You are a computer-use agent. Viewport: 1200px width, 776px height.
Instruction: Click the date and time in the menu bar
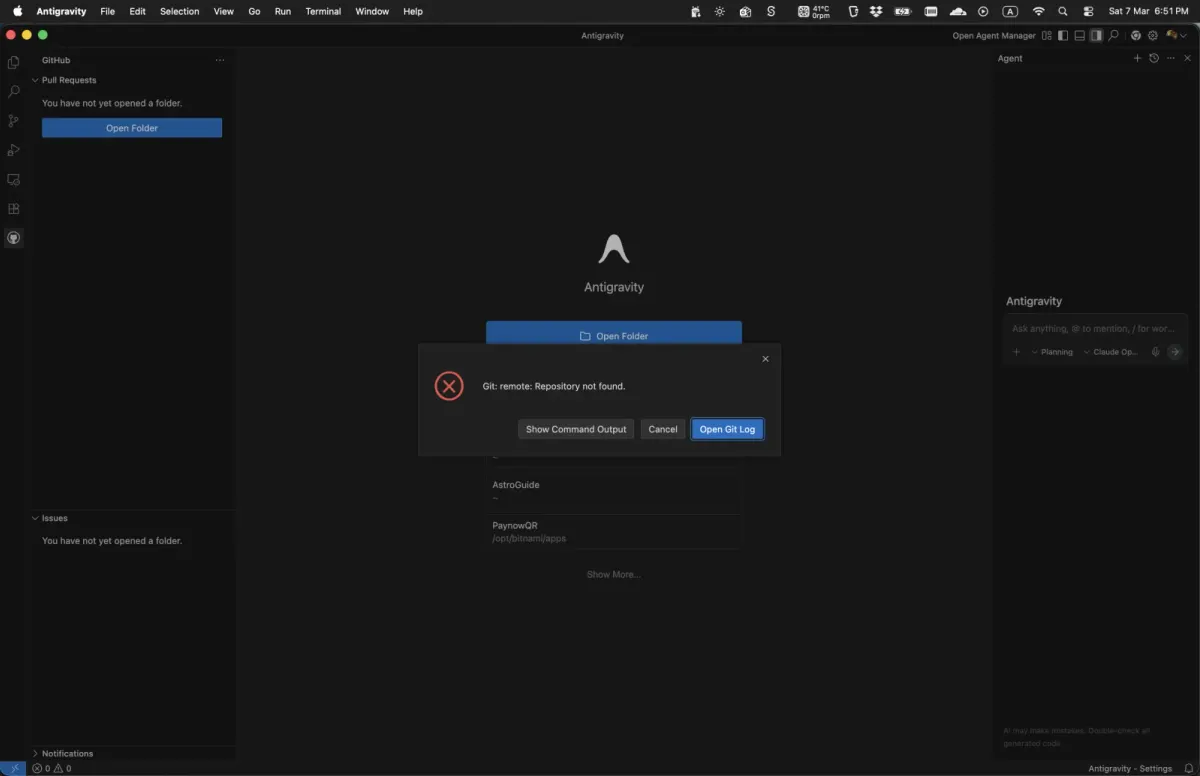[x=1148, y=11]
